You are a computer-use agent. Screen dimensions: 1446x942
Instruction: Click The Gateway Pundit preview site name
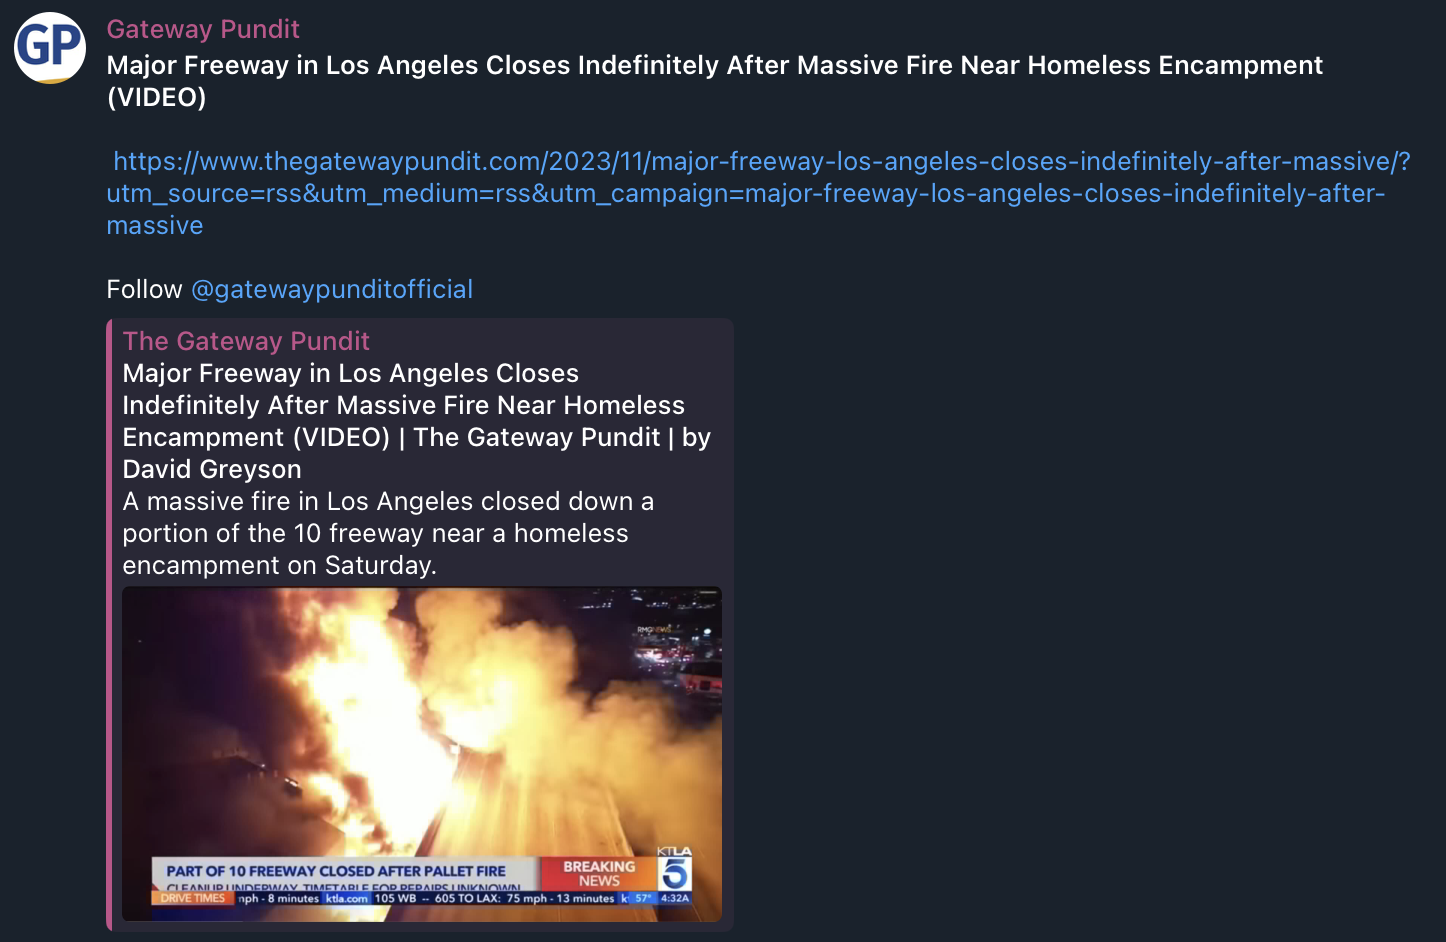pyautogui.click(x=246, y=341)
